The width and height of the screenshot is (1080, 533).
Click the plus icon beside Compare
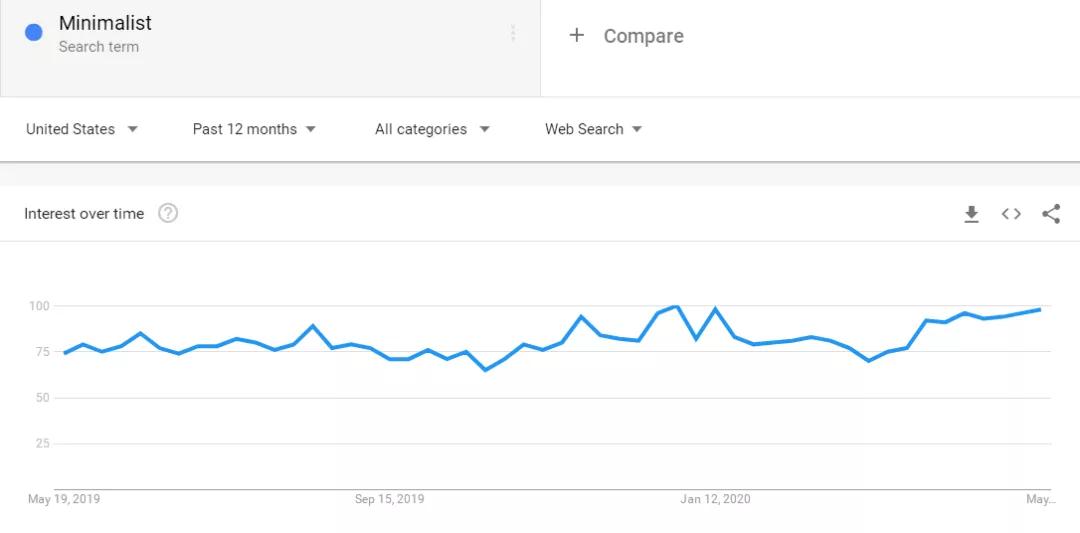[x=576, y=36]
